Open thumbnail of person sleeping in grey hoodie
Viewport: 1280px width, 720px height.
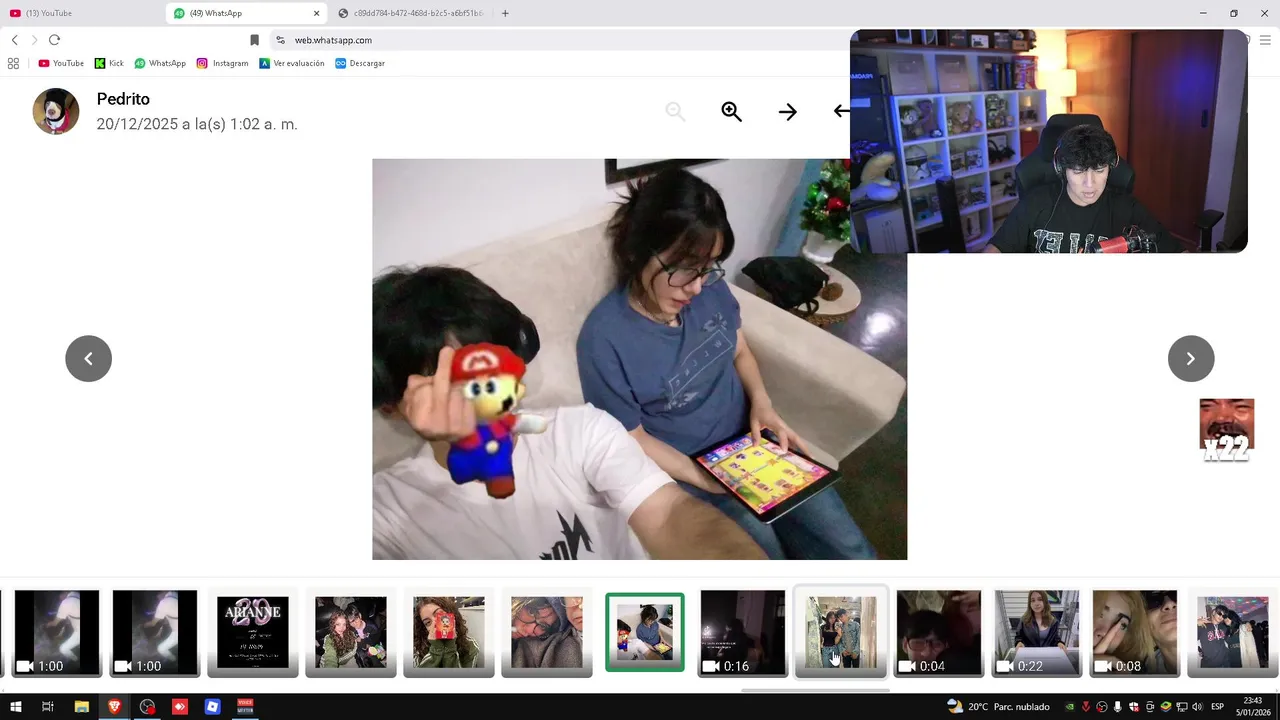[x=547, y=632]
